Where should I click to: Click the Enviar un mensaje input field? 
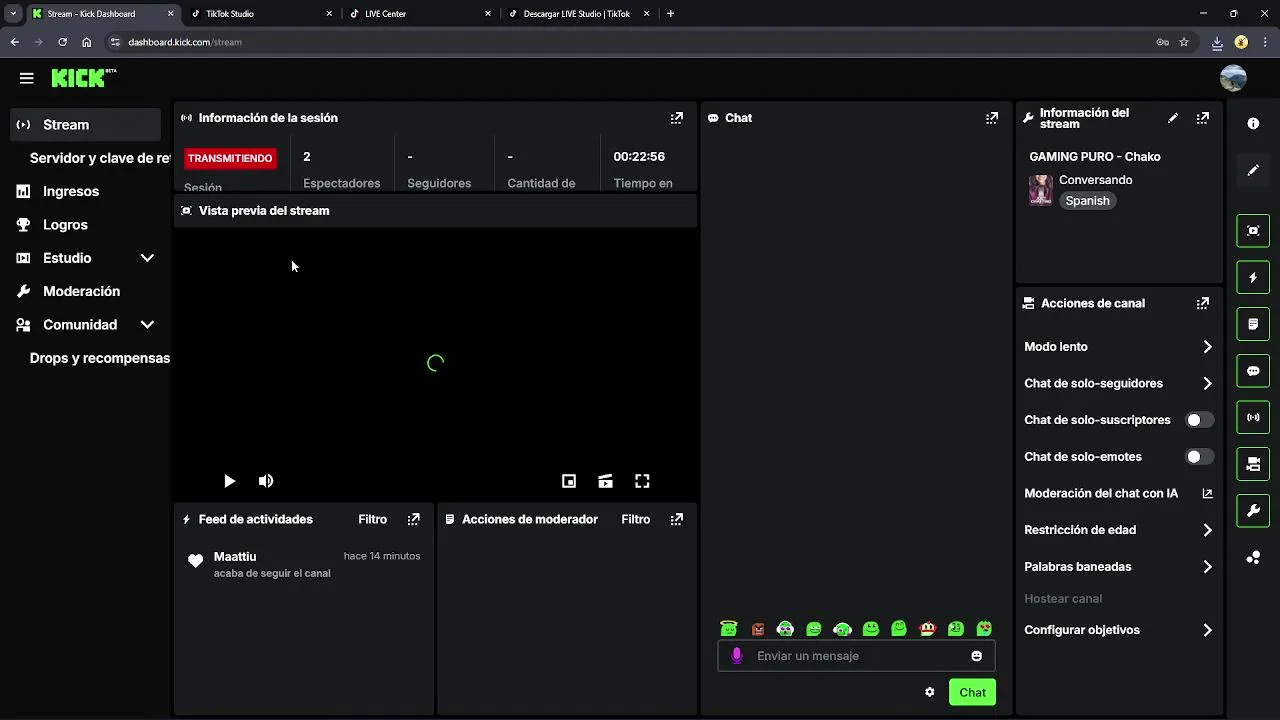[857, 656]
